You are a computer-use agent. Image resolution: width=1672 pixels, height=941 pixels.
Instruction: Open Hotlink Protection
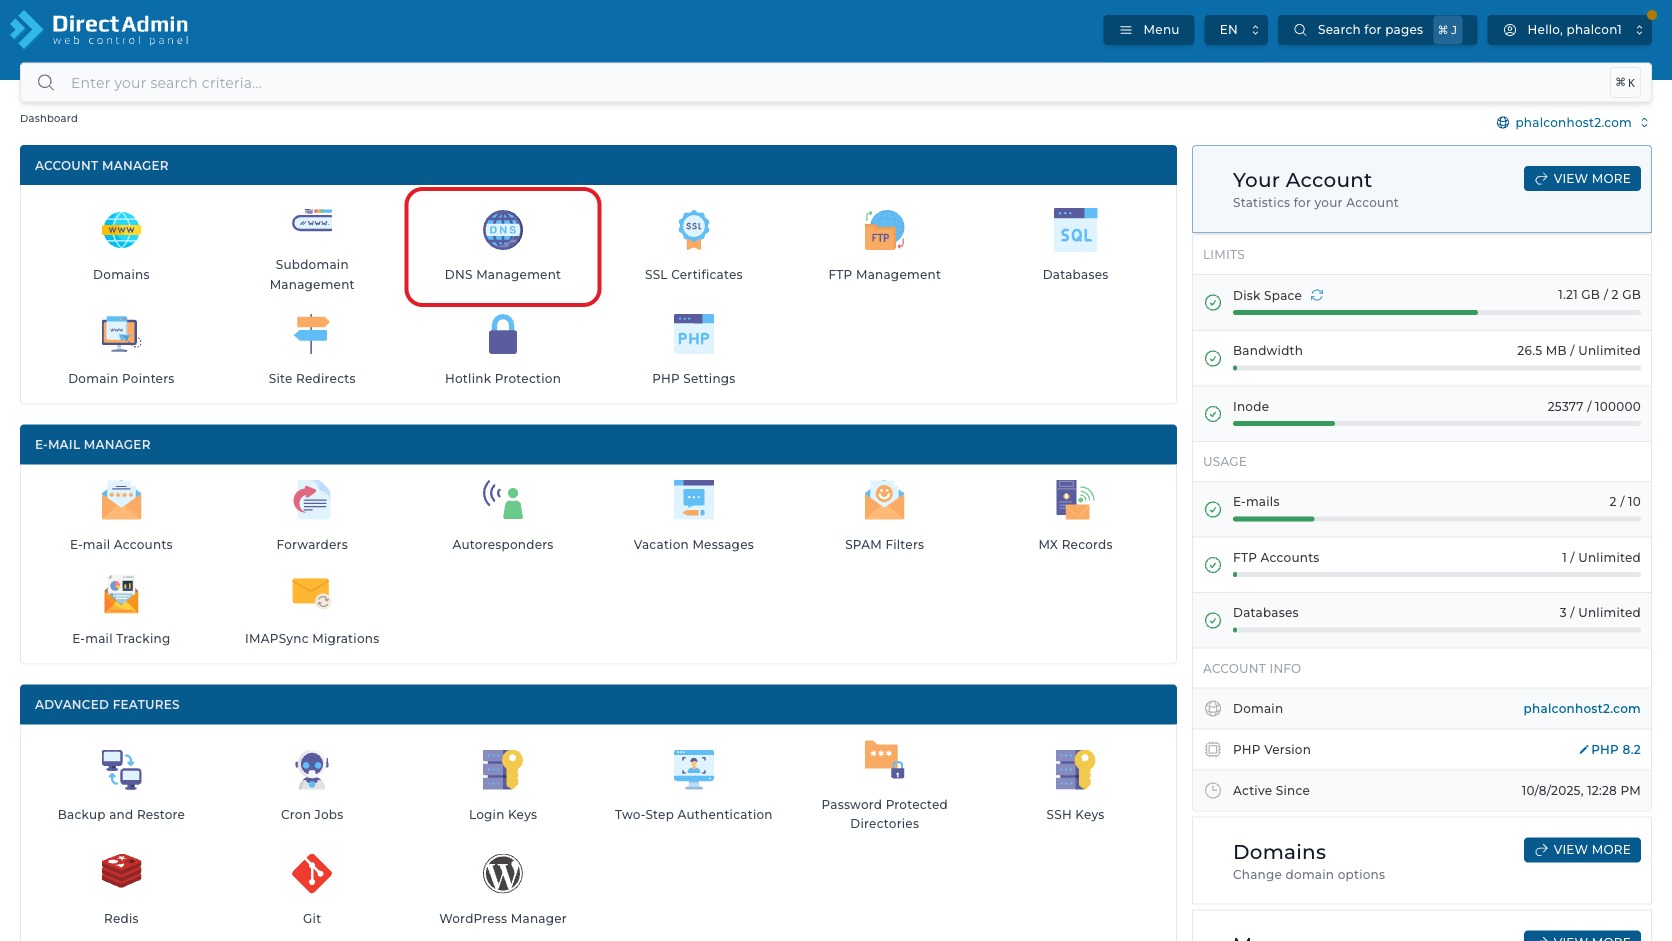click(x=503, y=349)
